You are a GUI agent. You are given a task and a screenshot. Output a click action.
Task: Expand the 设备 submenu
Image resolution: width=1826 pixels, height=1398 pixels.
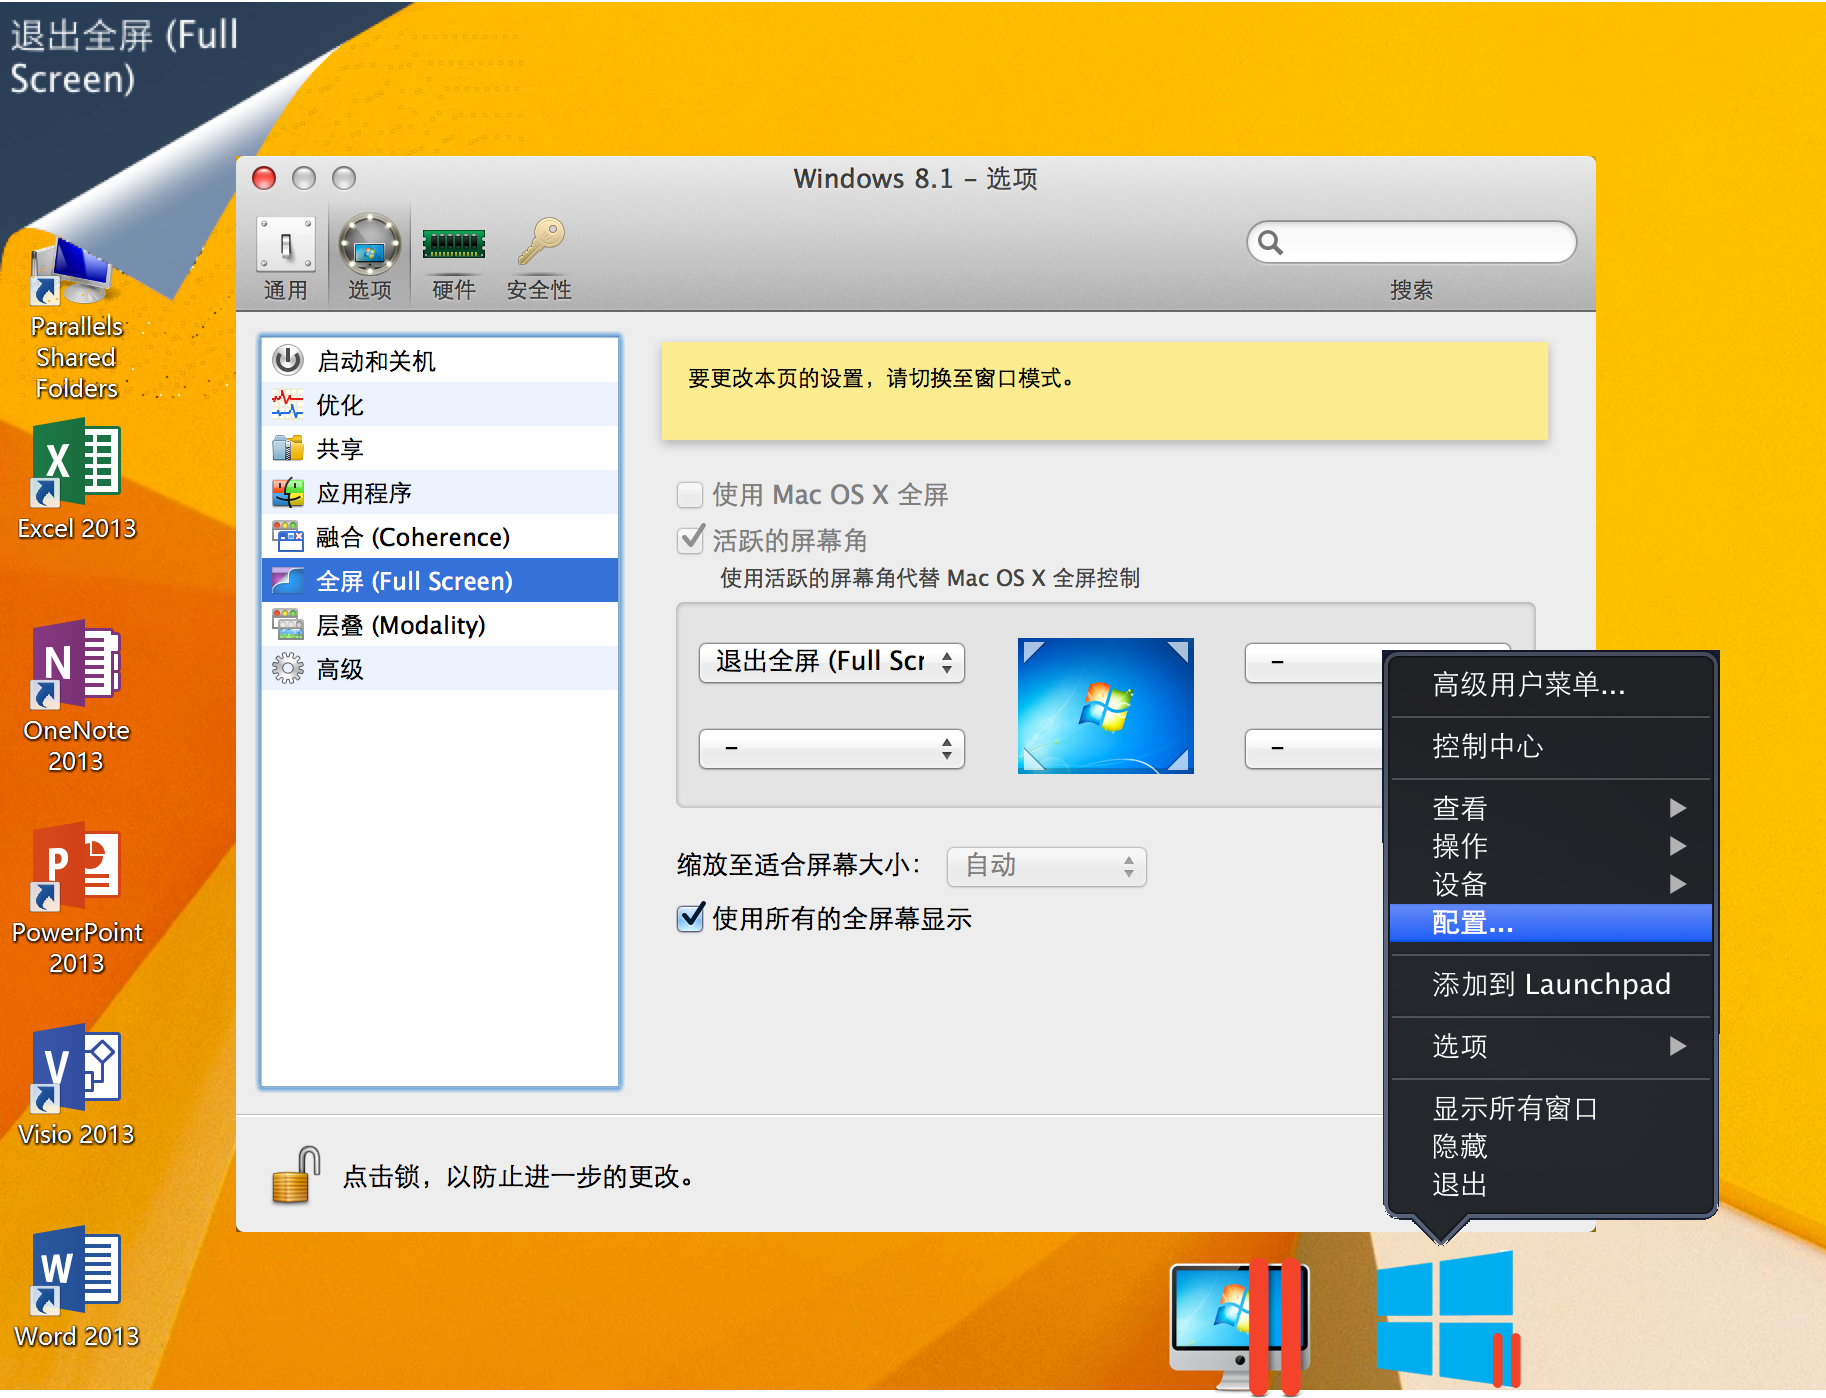tap(1551, 884)
